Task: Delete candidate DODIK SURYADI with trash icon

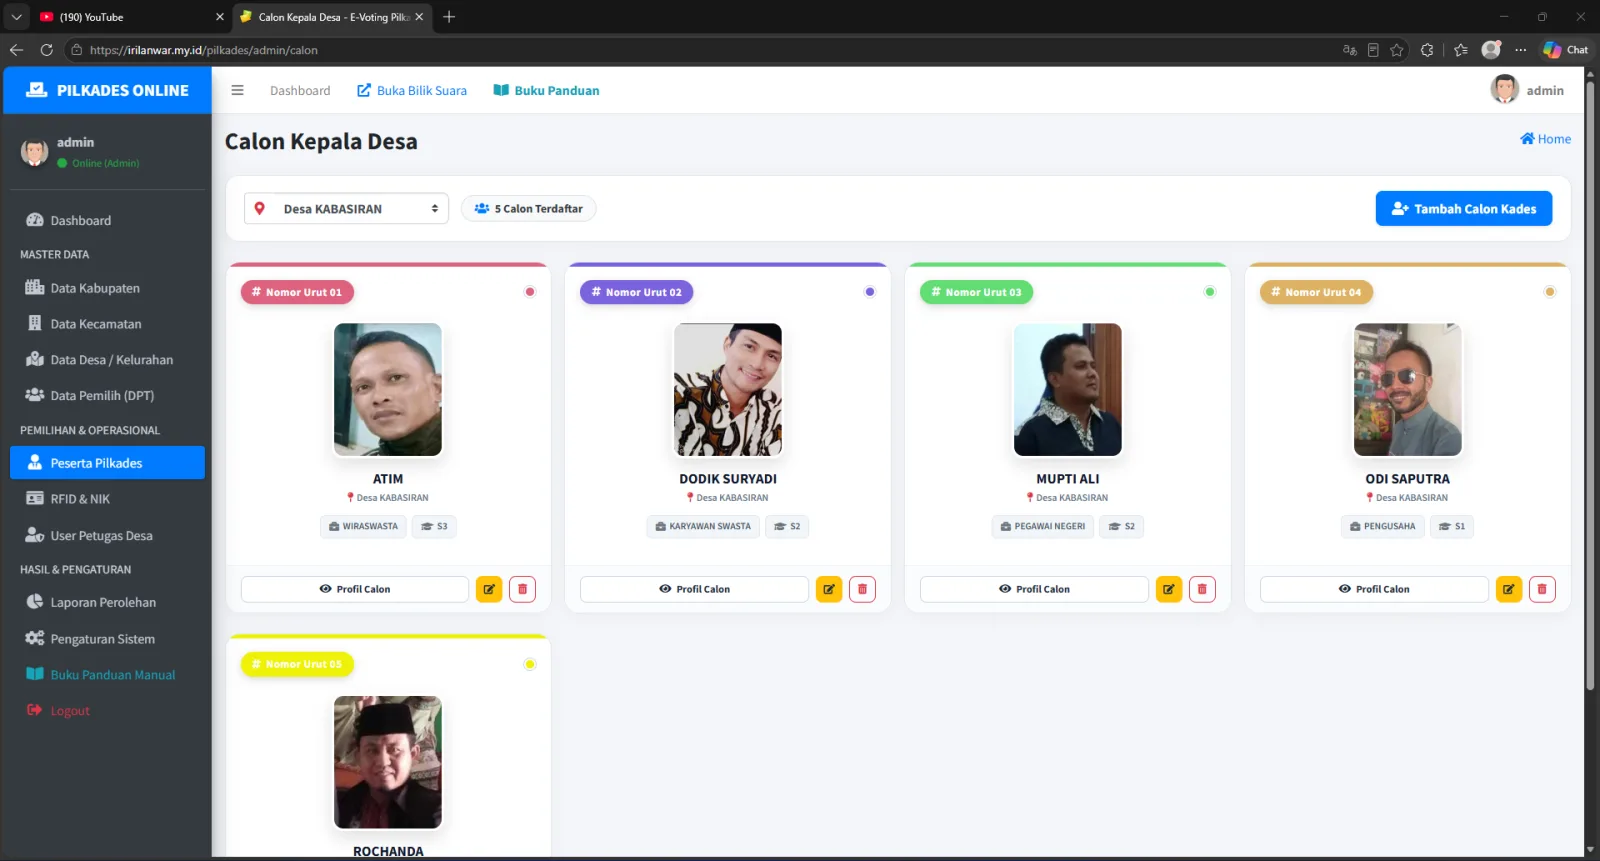Action: pyautogui.click(x=862, y=589)
